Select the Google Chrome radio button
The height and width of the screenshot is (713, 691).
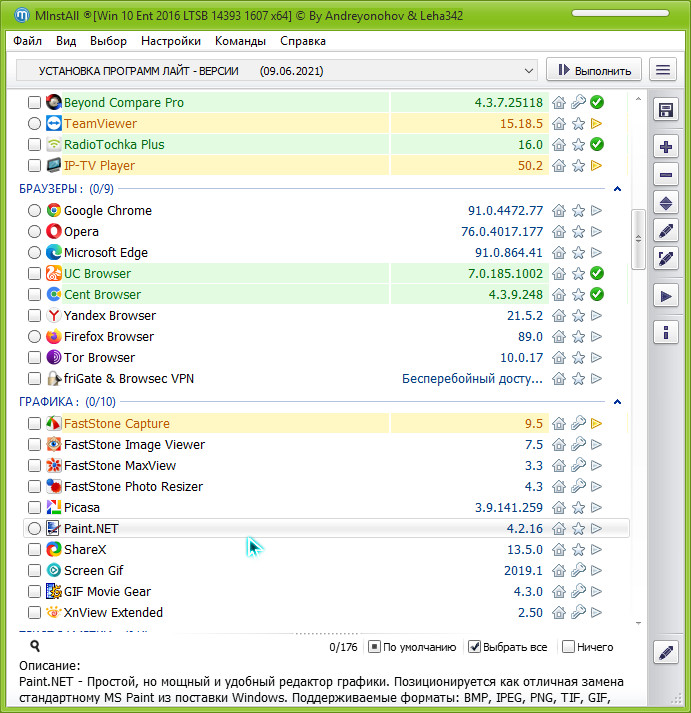coord(35,211)
